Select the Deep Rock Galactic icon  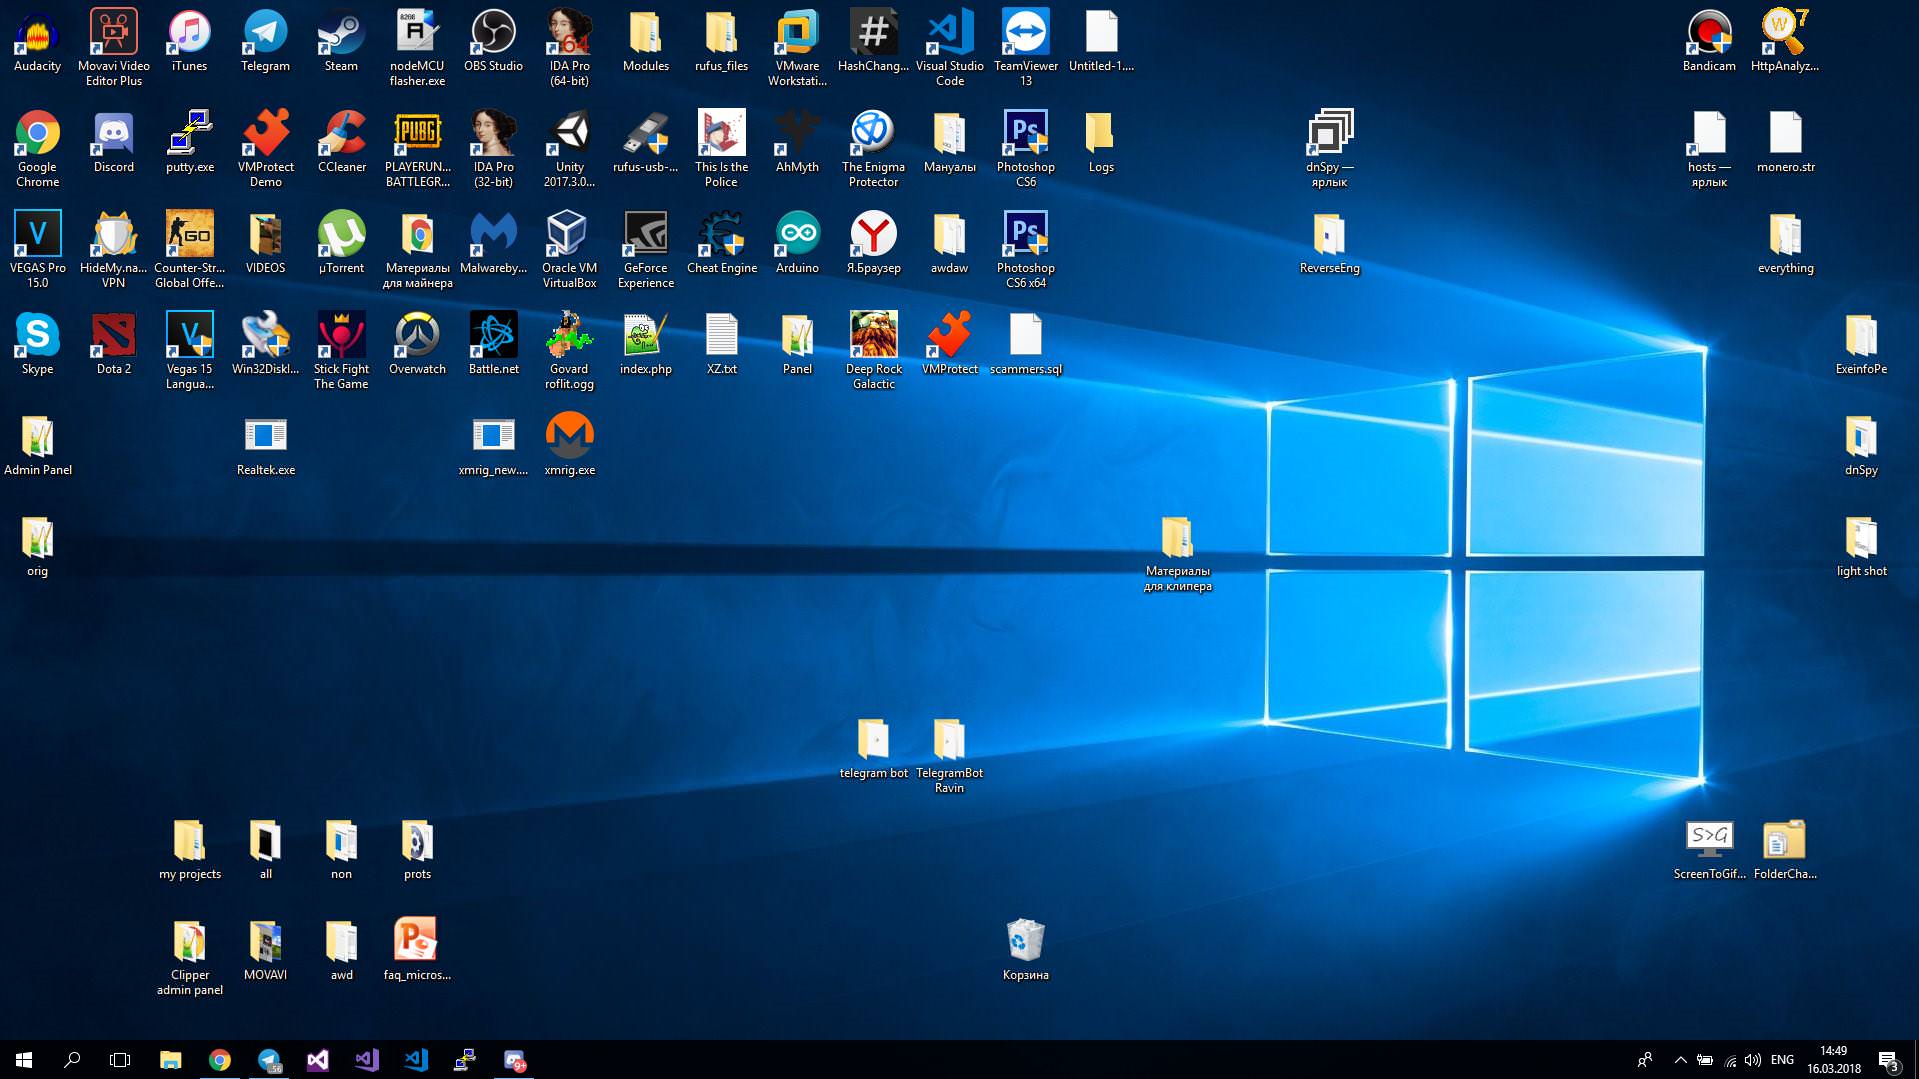(x=873, y=351)
